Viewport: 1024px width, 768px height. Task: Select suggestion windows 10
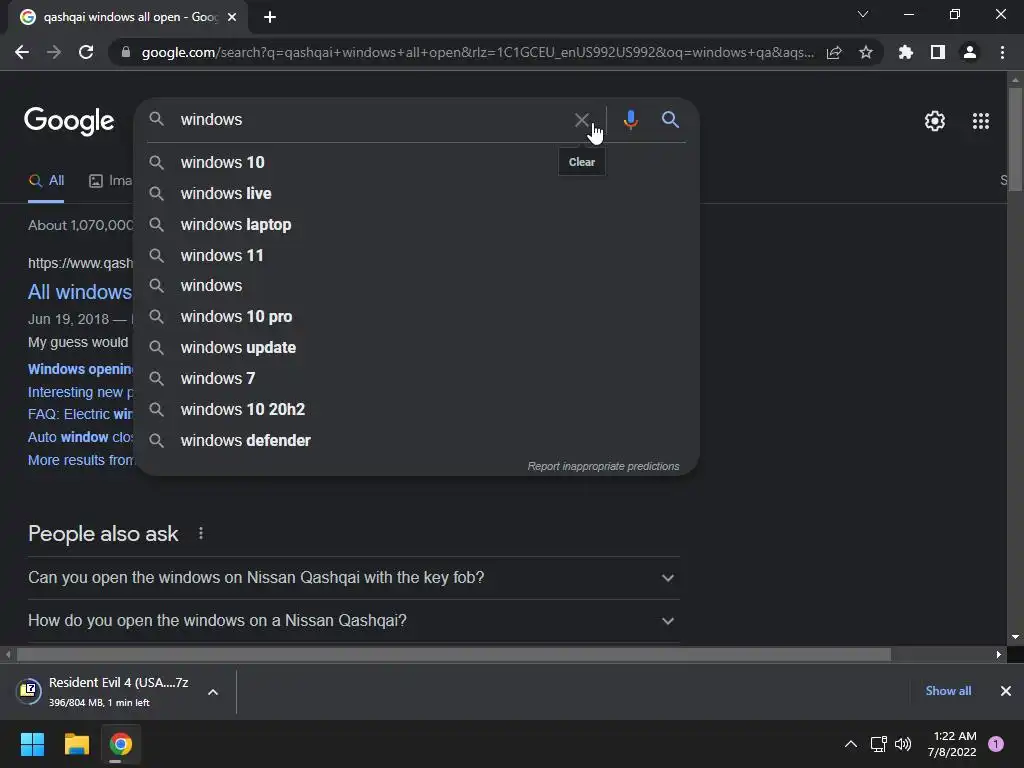point(416,163)
